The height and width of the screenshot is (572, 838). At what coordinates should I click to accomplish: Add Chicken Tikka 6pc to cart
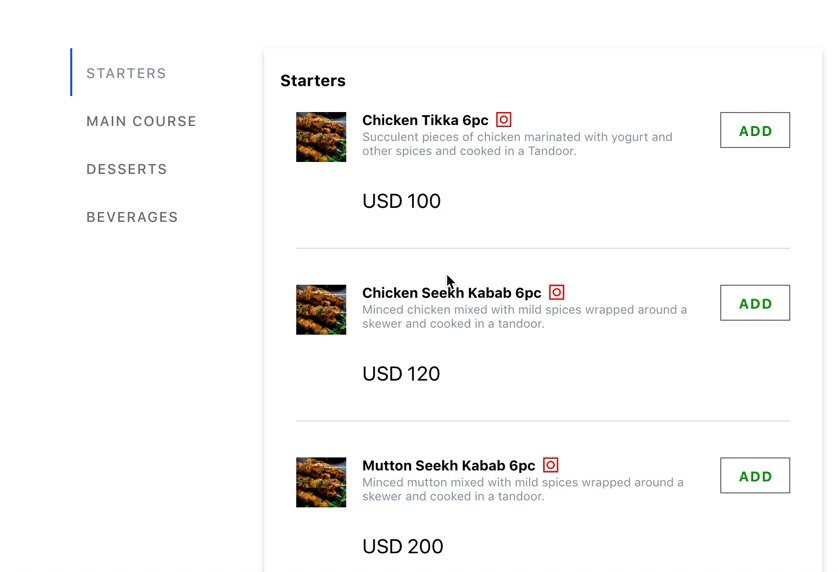[755, 131]
